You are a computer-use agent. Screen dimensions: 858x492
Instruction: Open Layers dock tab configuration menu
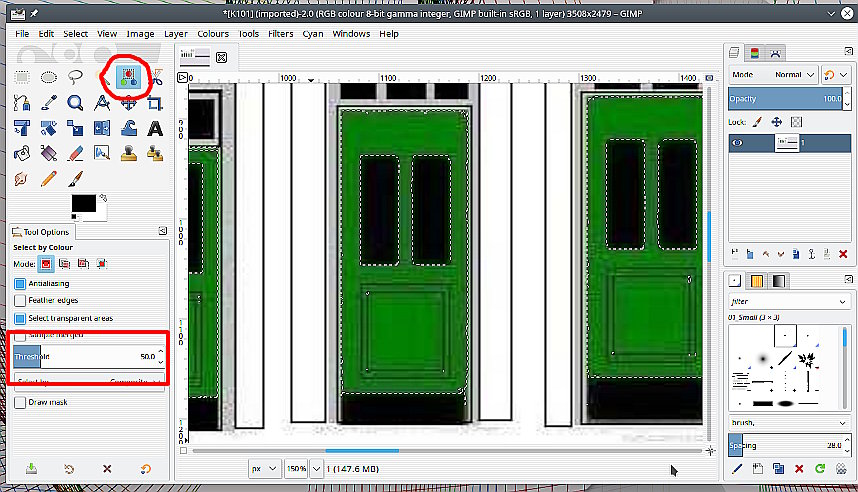pos(848,51)
